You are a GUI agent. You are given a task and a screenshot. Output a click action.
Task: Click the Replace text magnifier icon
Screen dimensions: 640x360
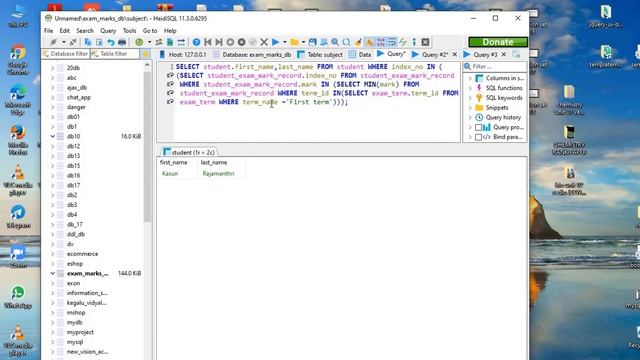pos(347,42)
